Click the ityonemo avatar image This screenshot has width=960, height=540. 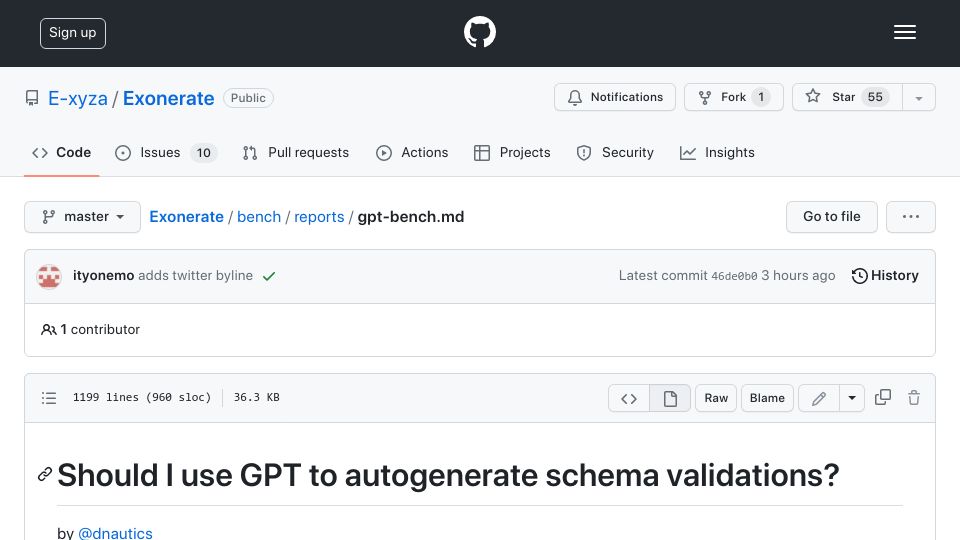click(x=49, y=276)
